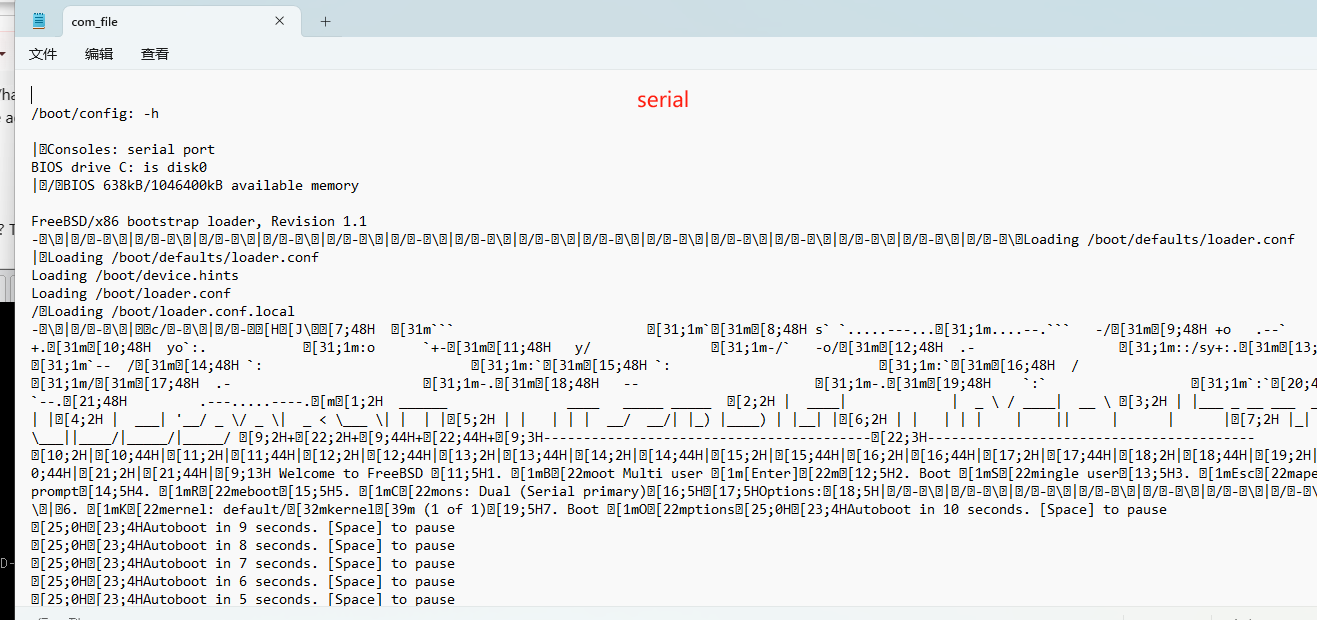Switch to the com_file tab
Screen dimensions: 1317x620
[150, 22]
